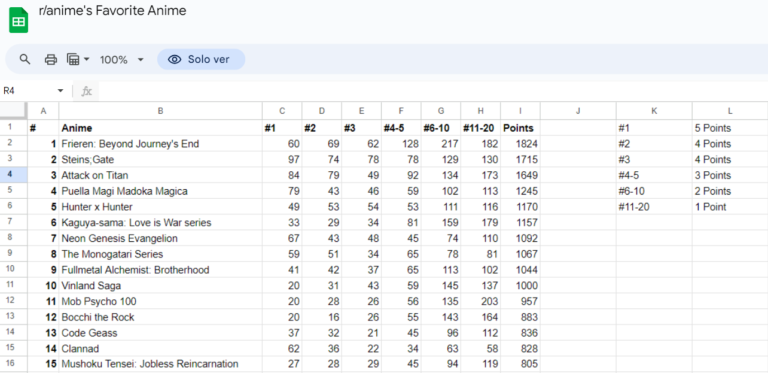
Task: Select column I header
Action: tap(520, 111)
